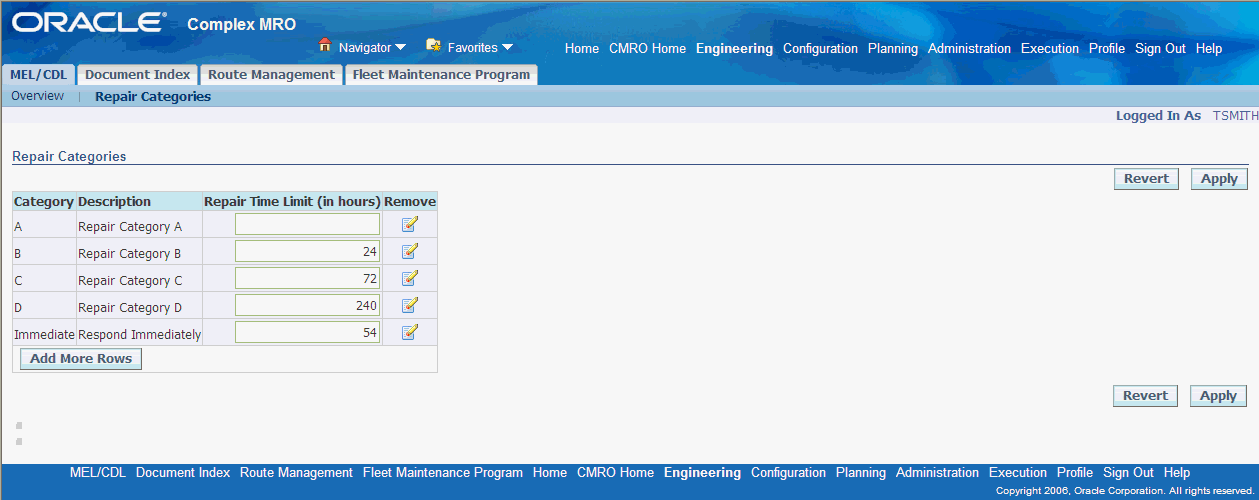Image resolution: width=1259 pixels, height=500 pixels.
Task: Click the Add More Rows button
Action: pyautogui.click(x=81, y=359)
